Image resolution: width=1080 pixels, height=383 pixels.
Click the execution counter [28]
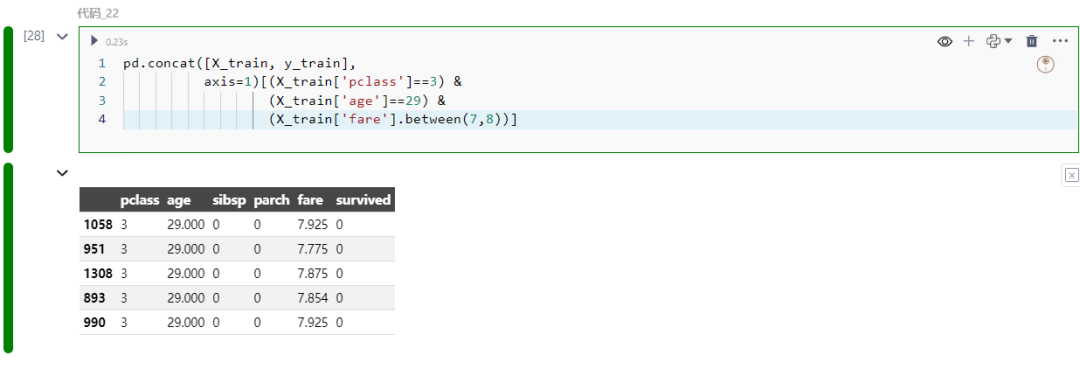[34, 36]
